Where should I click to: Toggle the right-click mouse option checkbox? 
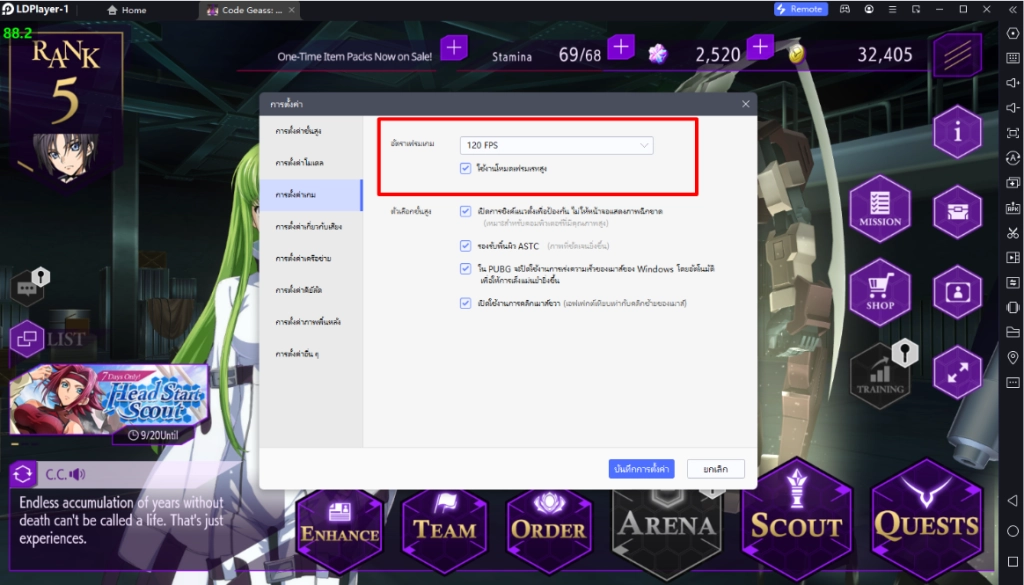[x=464, y=306]
